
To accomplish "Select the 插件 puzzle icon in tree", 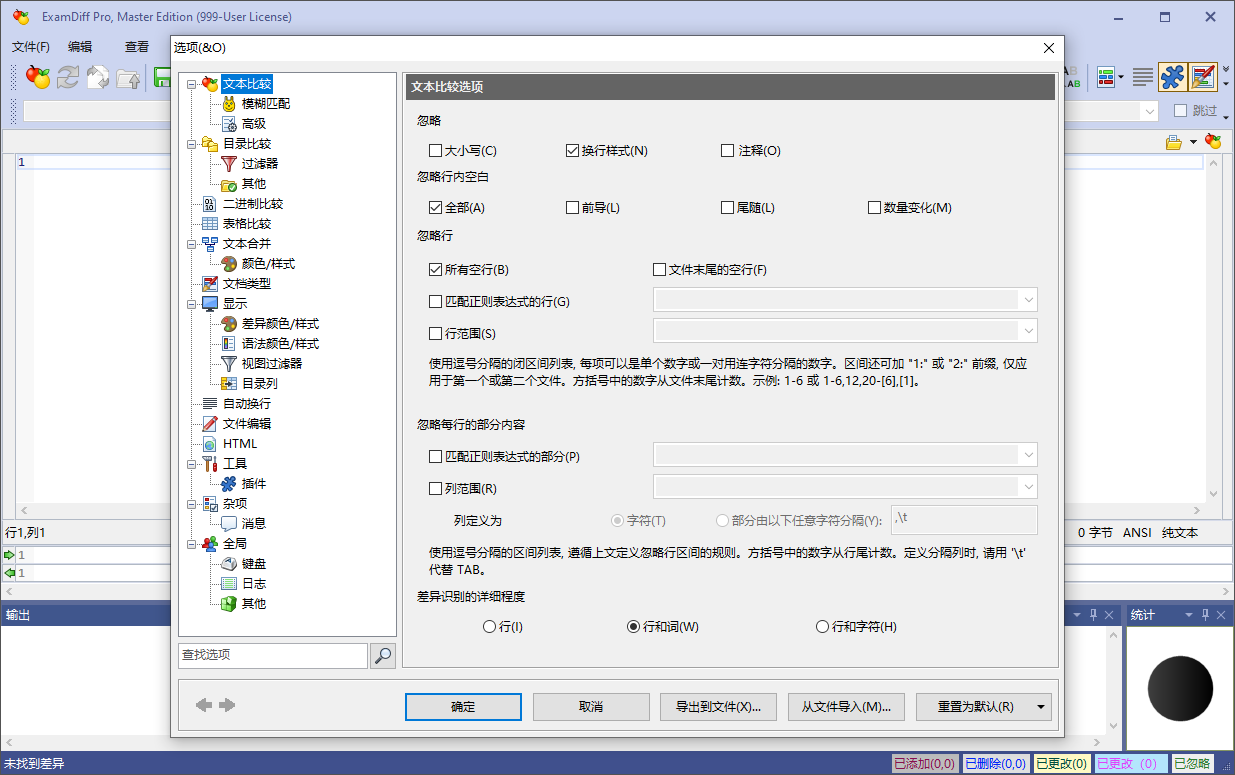I will click(x=229, y=484).
